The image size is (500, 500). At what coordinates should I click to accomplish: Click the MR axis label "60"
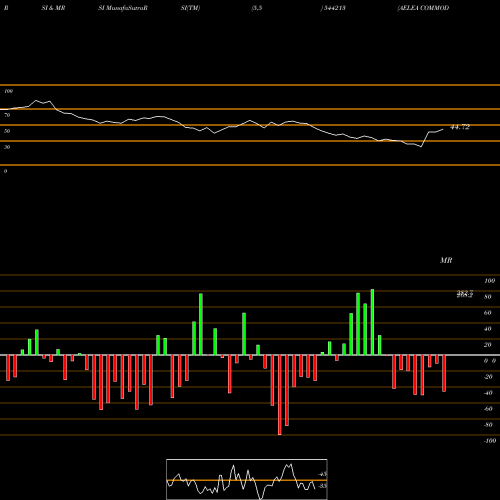(x=488, y=313)
